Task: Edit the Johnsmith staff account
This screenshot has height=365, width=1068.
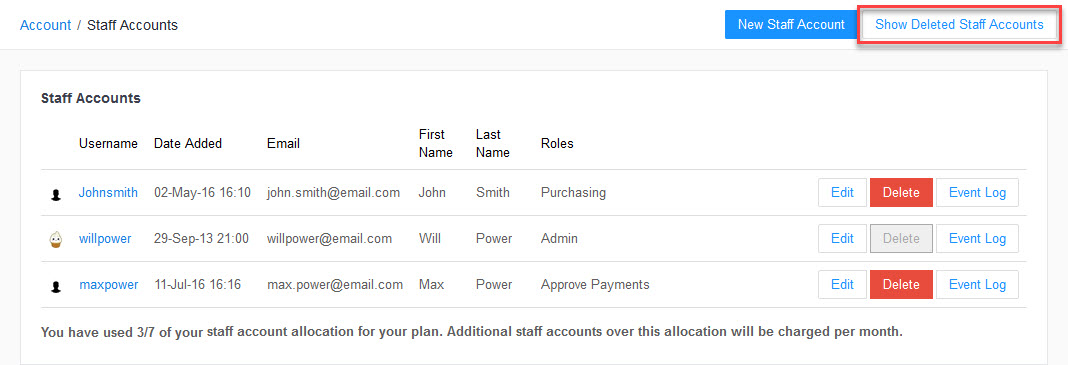Action: (842, 193)
